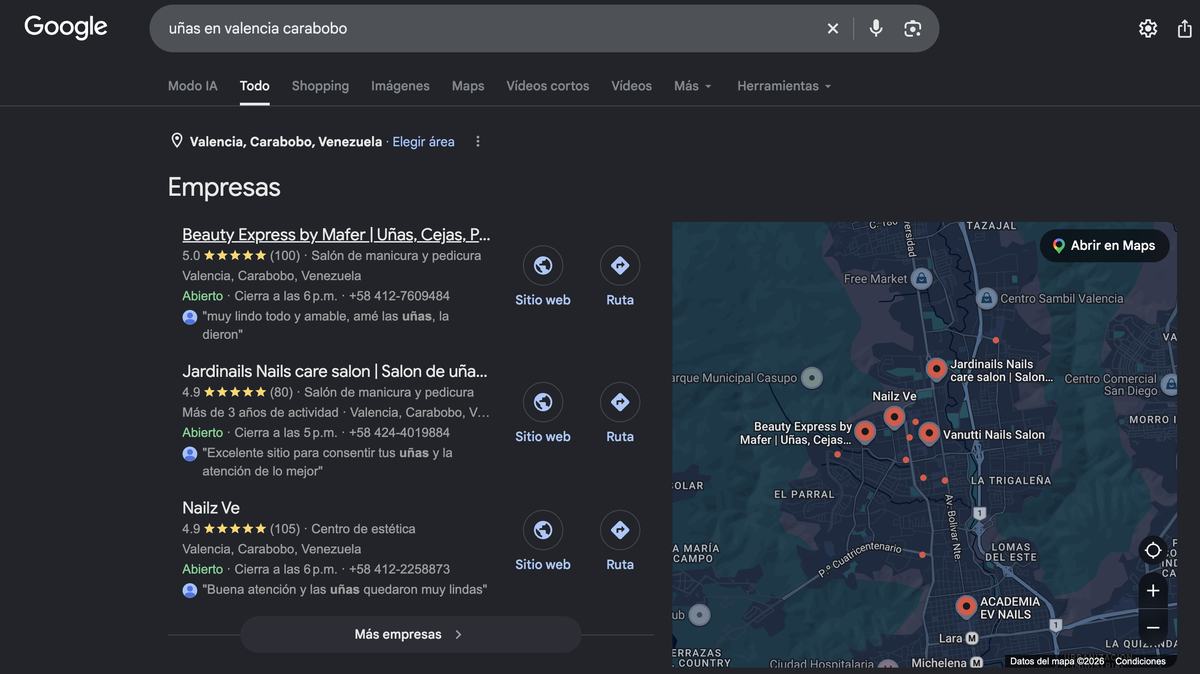
Task: Get route to Nailz Ve
Action: (620, 530)
